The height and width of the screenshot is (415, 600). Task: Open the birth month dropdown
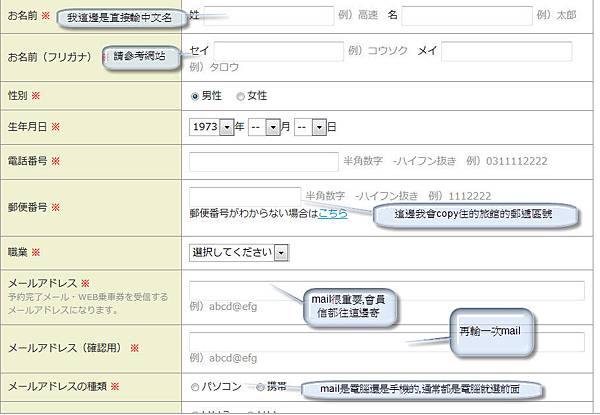tap(264, 127)
